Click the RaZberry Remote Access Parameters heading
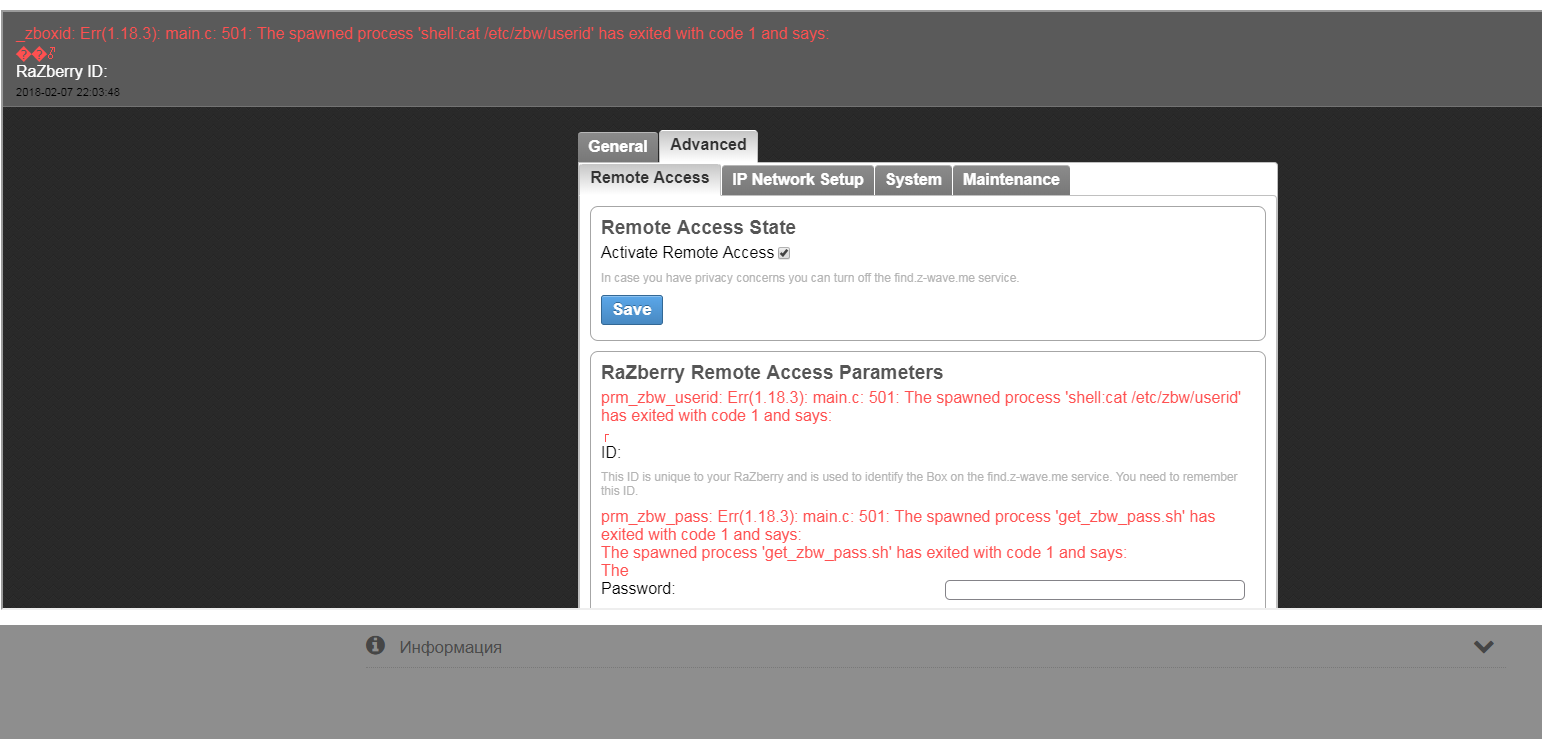Screen dimensions: 1542x739 pos(772,373)
